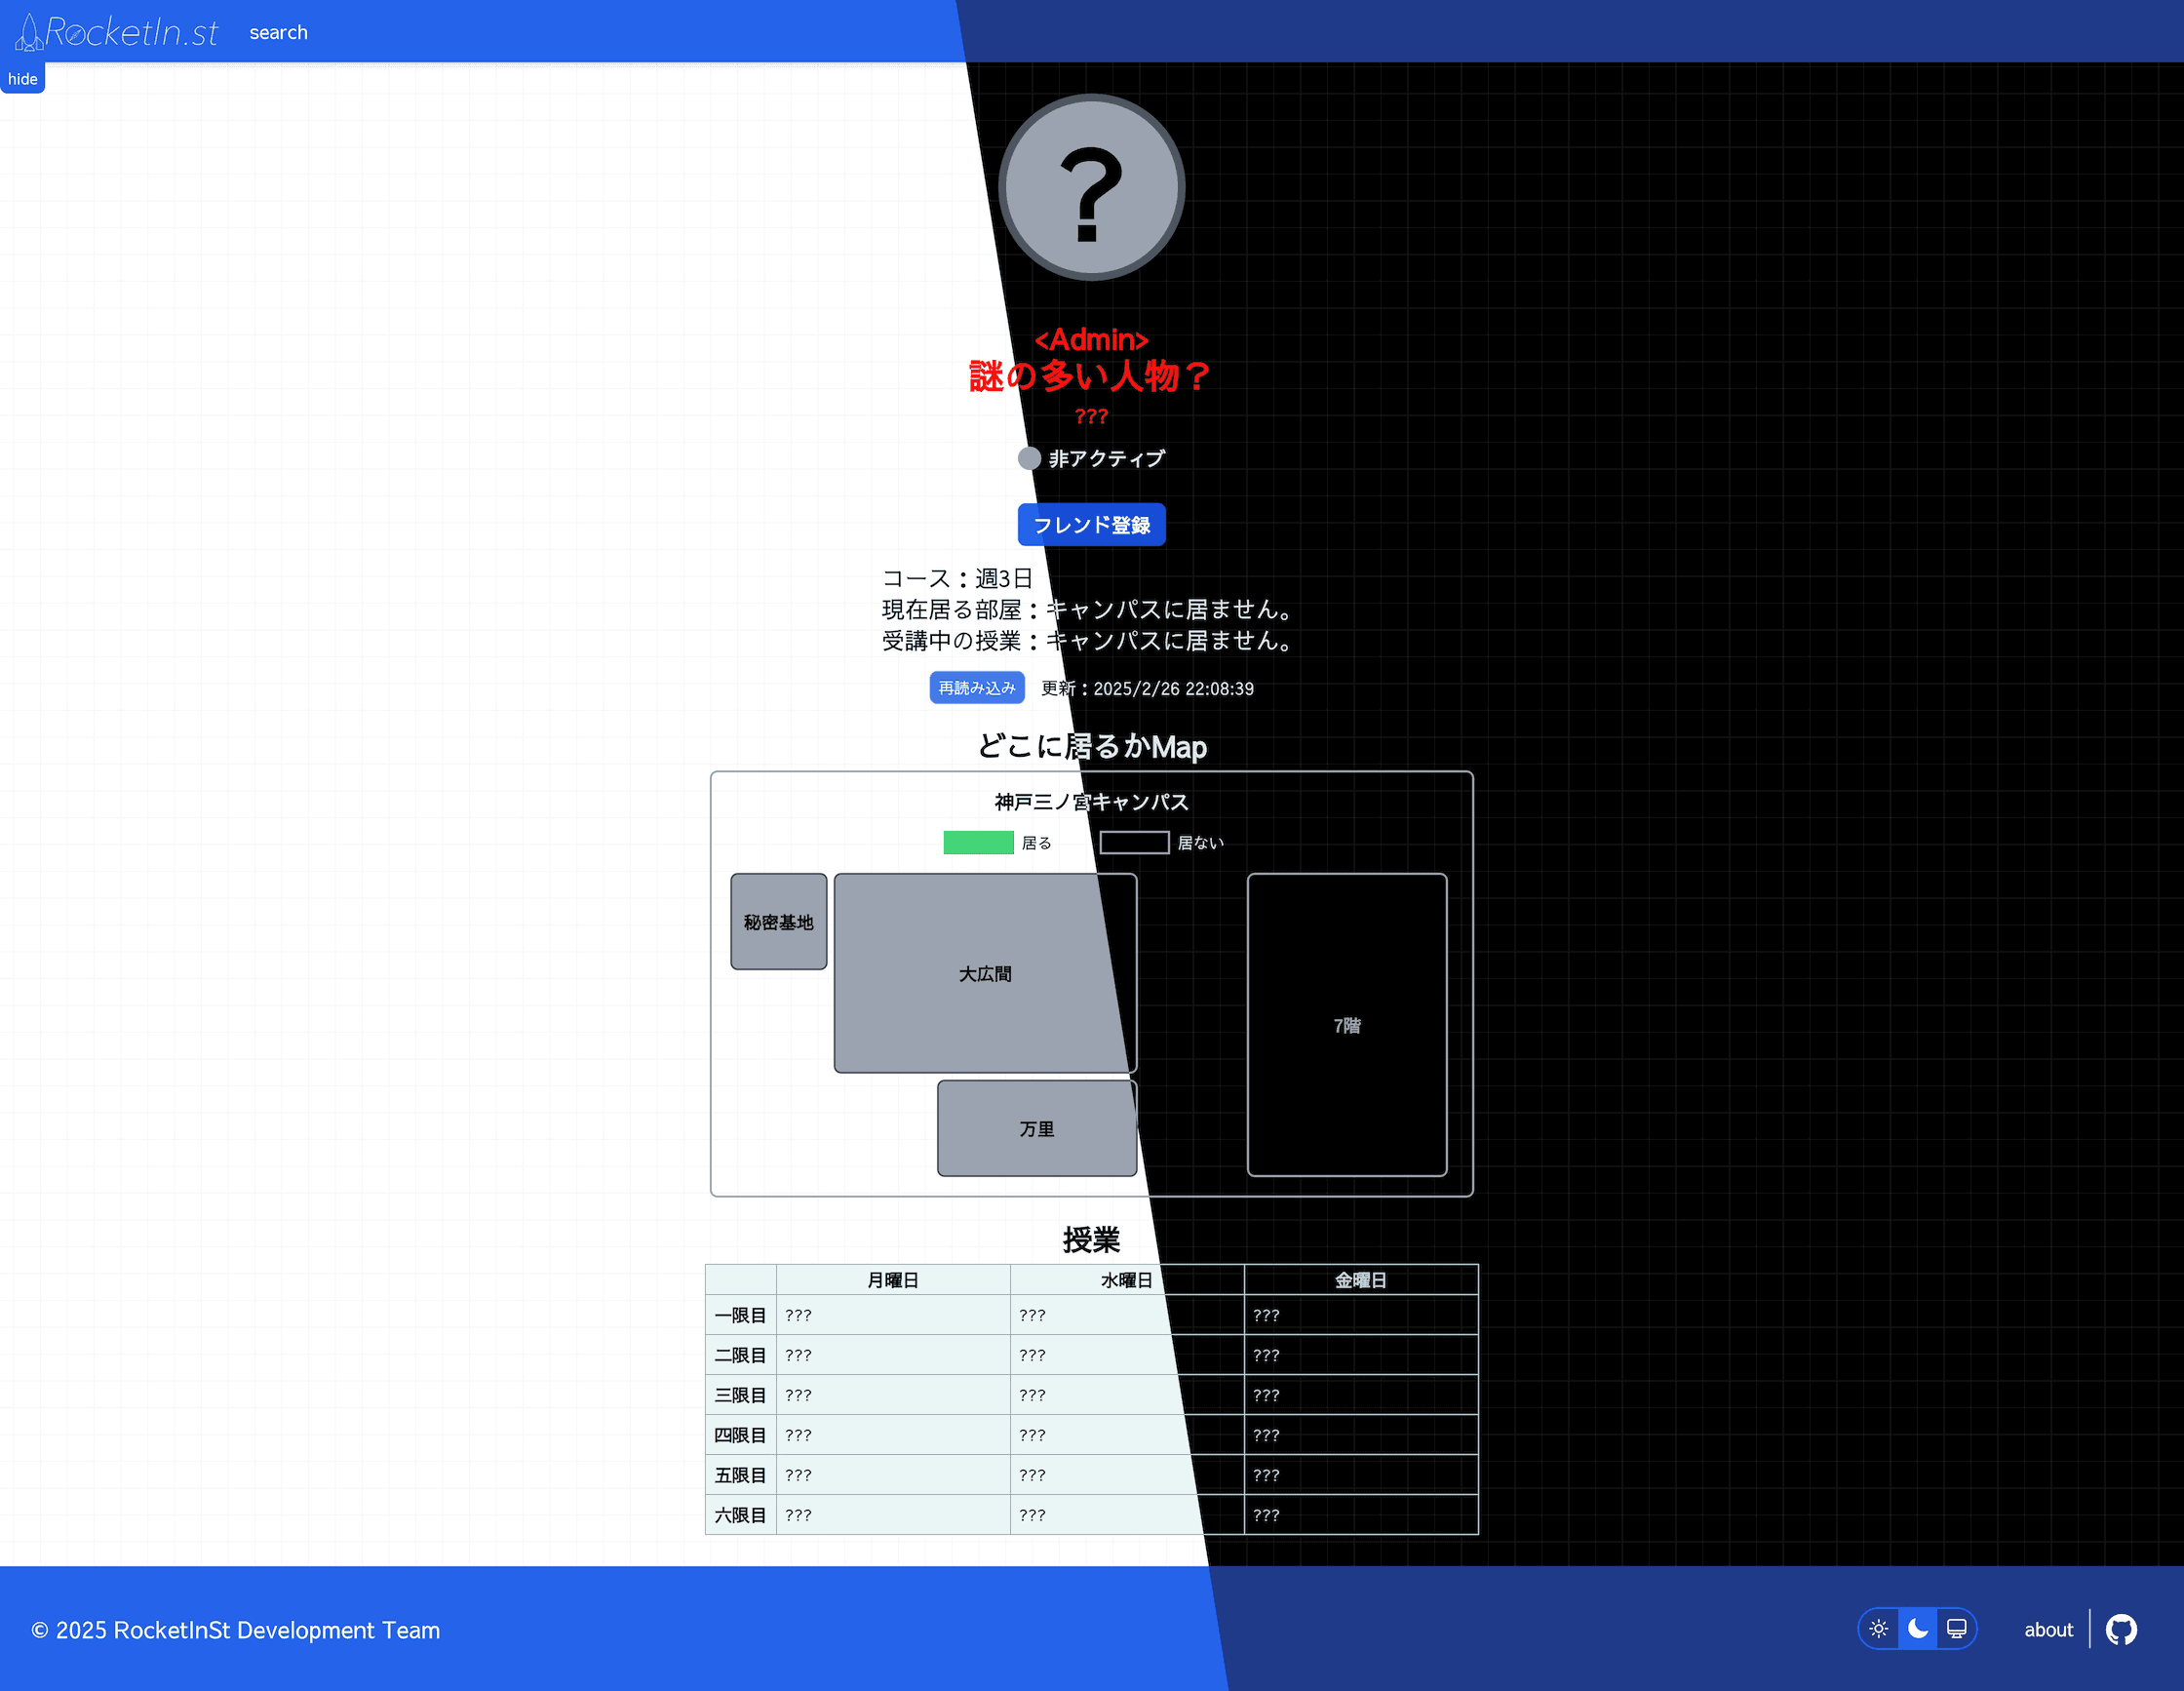The image size is (2184, 1691).
Task: Enable dark mode with the moon icon
Action: pos(1917,1628)
